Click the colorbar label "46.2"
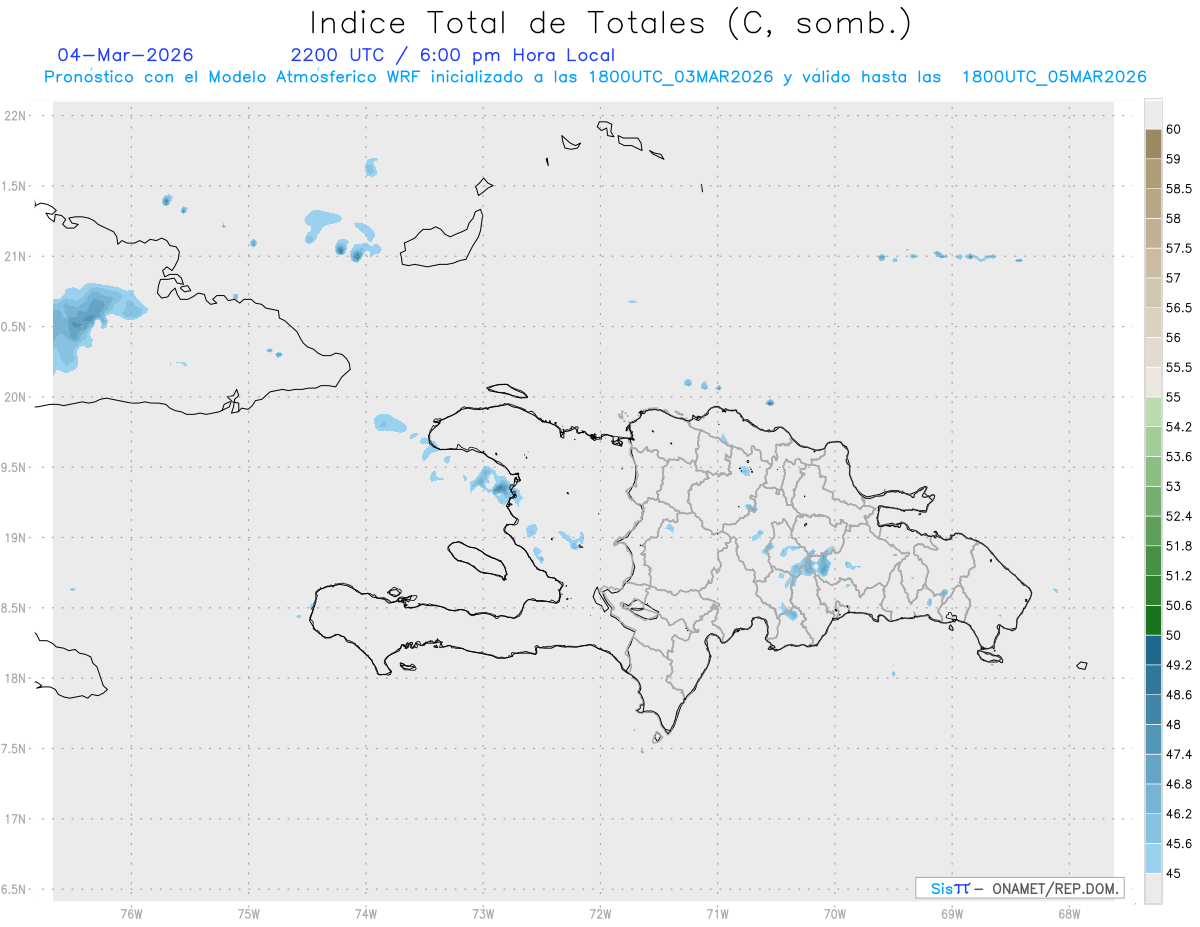The width and height of the screenshot is (1200, 927). [1178, 814]
